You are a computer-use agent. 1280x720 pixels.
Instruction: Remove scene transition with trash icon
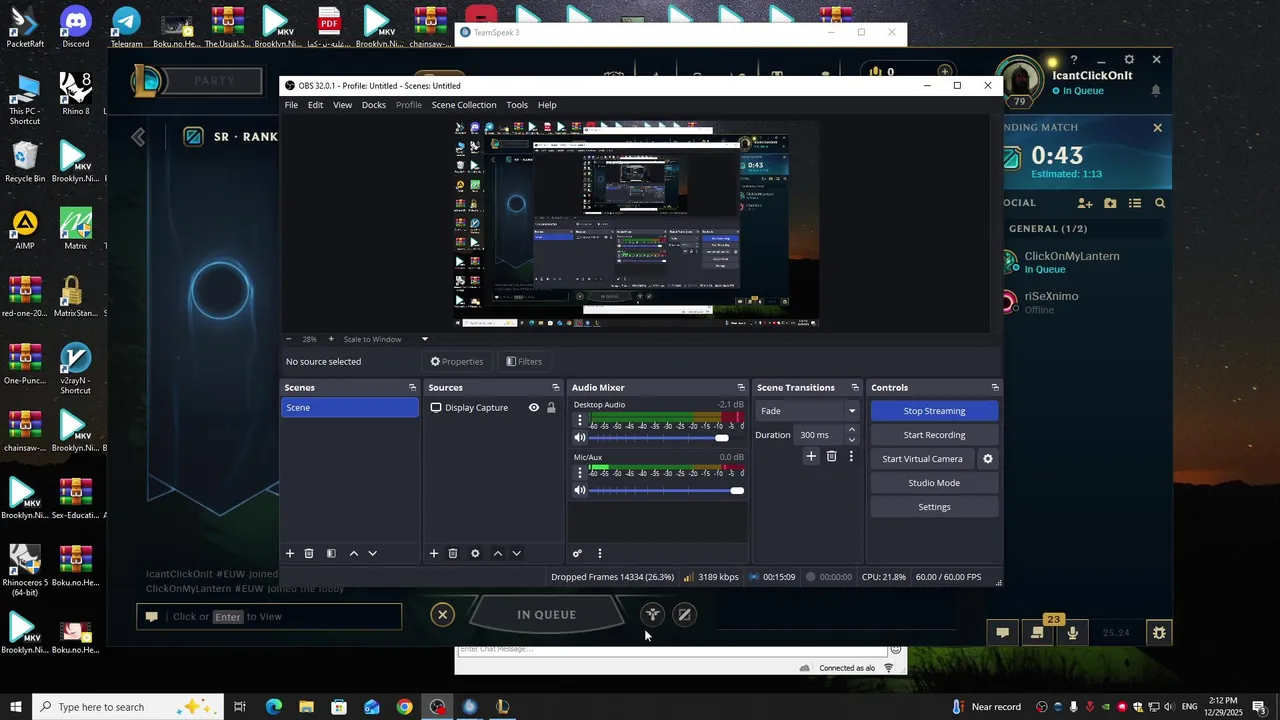tap(831, 456)
